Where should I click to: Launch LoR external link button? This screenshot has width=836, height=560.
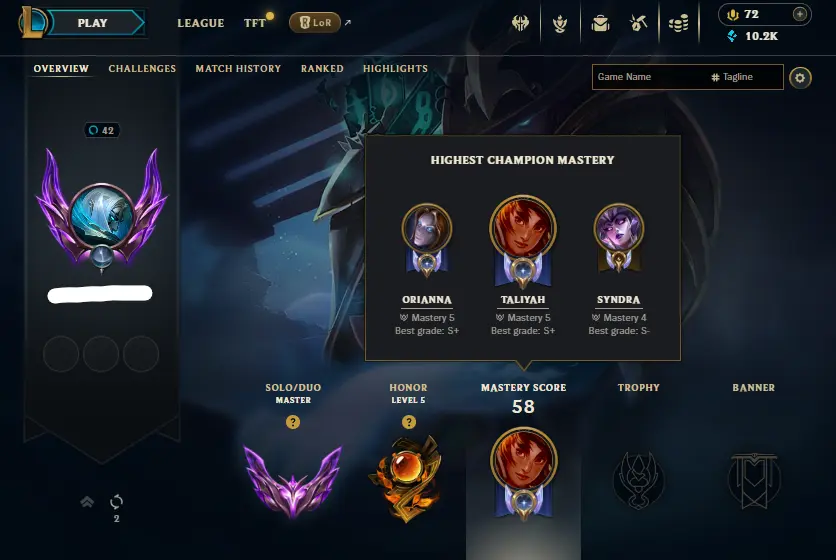click(x=315, y=22)
